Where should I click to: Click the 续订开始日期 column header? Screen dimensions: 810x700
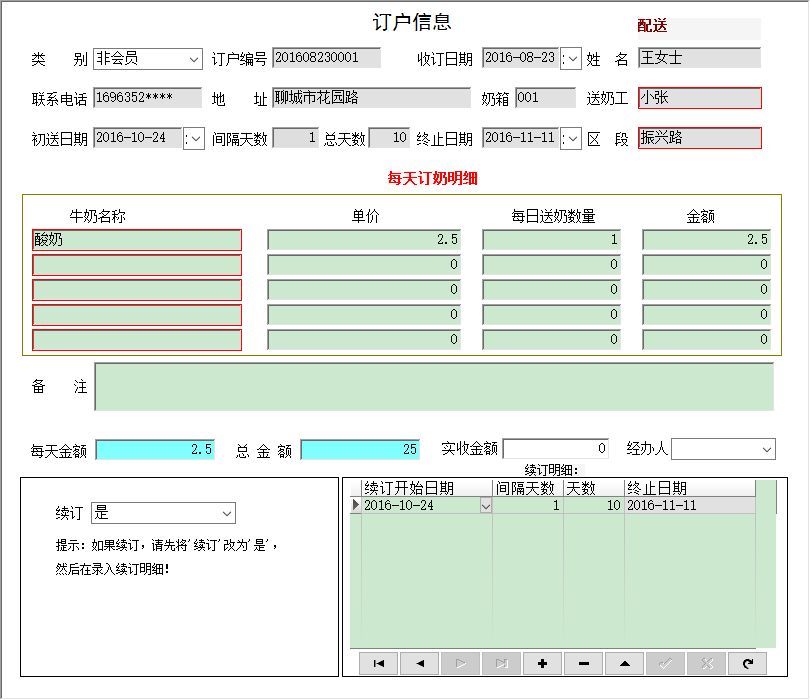coord(427,489)
